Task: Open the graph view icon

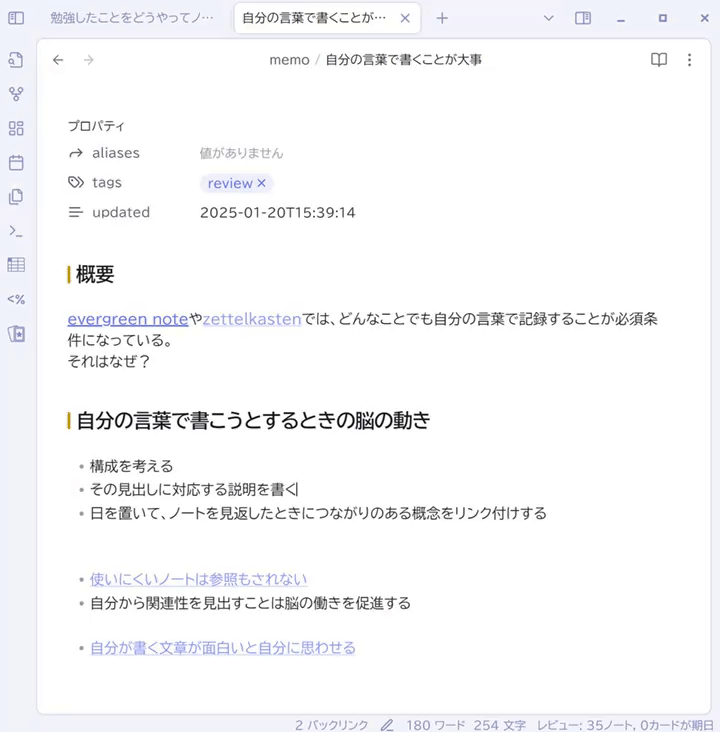Action: click(16, 94)
